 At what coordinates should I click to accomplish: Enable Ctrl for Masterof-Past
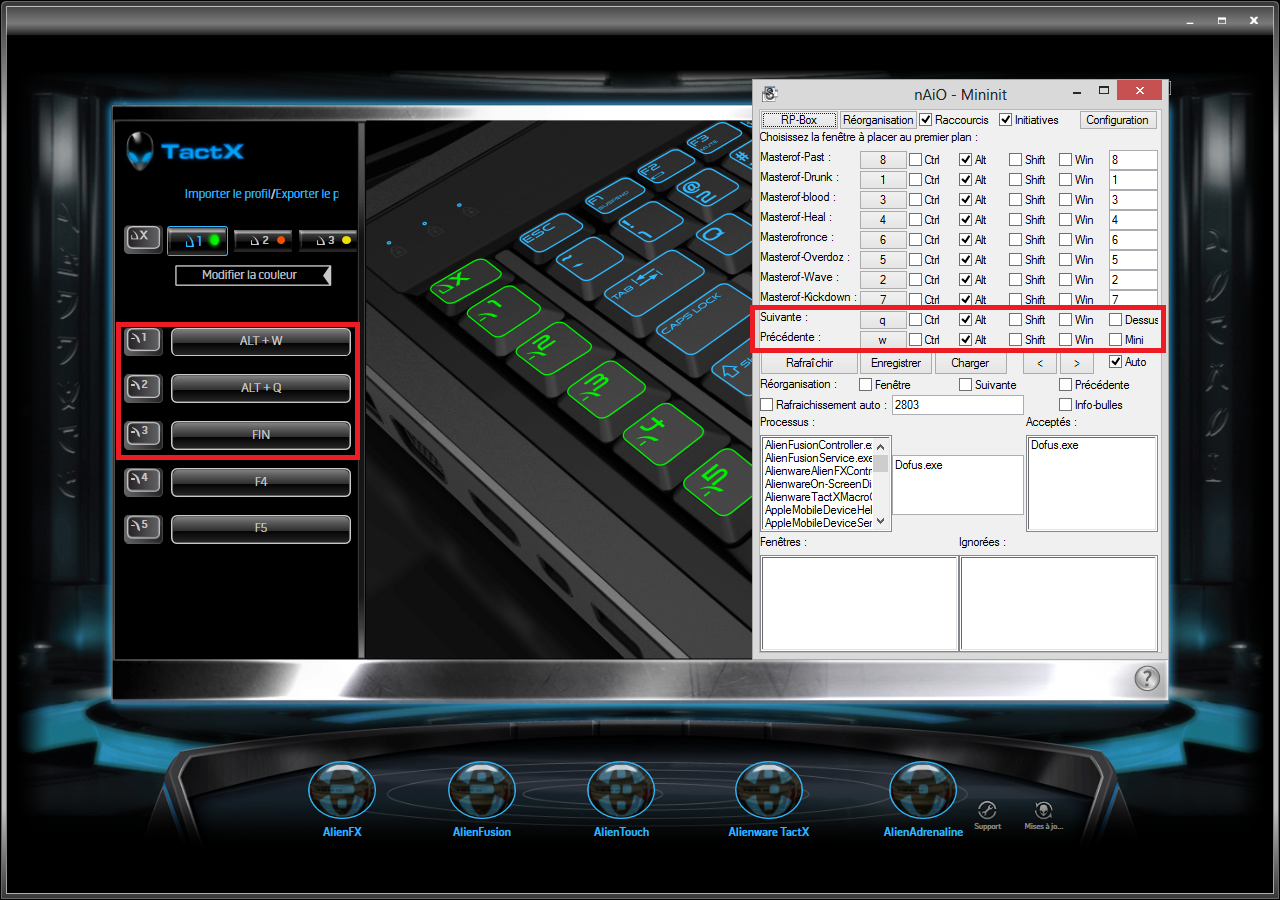click(x=915, y=159)
